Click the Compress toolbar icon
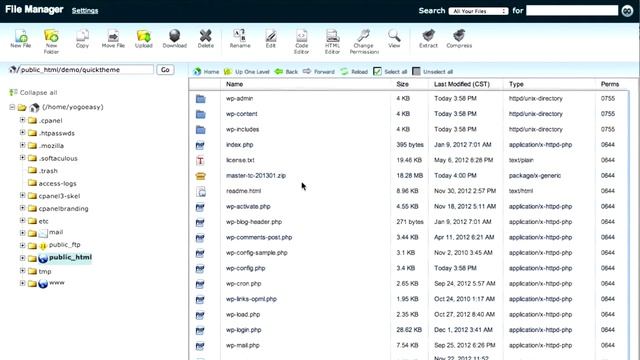 coord(459,39)
